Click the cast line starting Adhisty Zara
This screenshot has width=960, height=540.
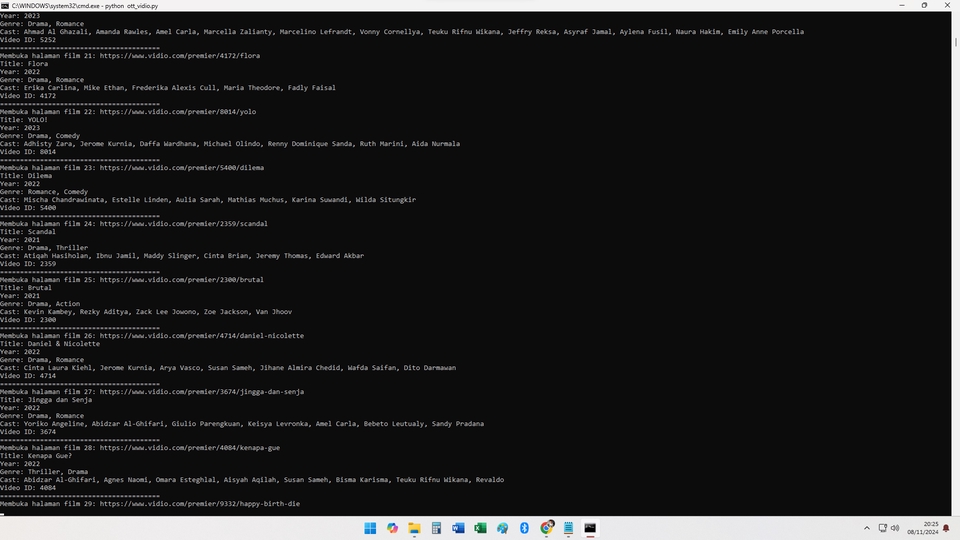230,144
